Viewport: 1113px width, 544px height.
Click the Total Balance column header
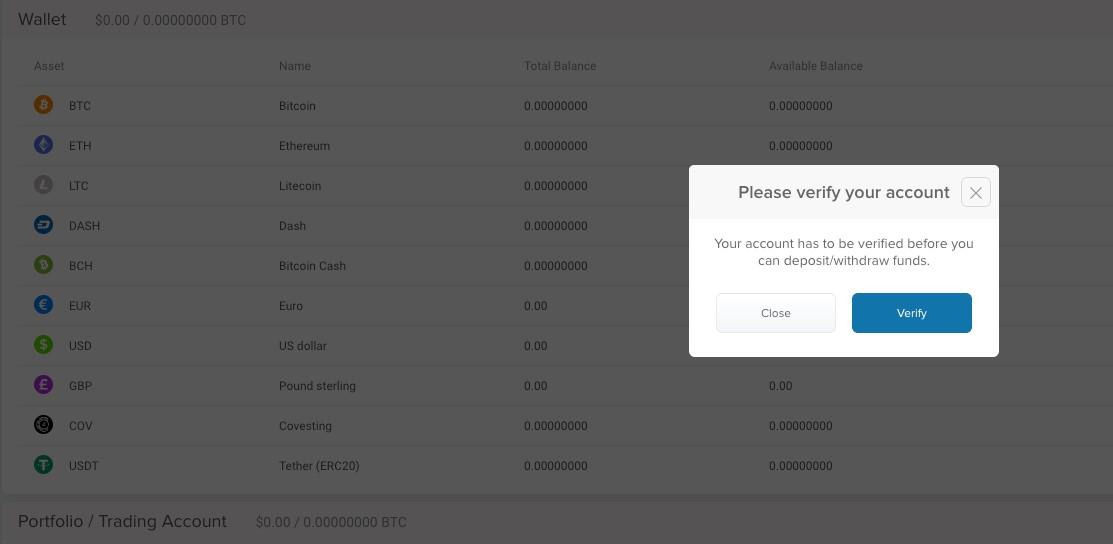click(x=560, y=66)
